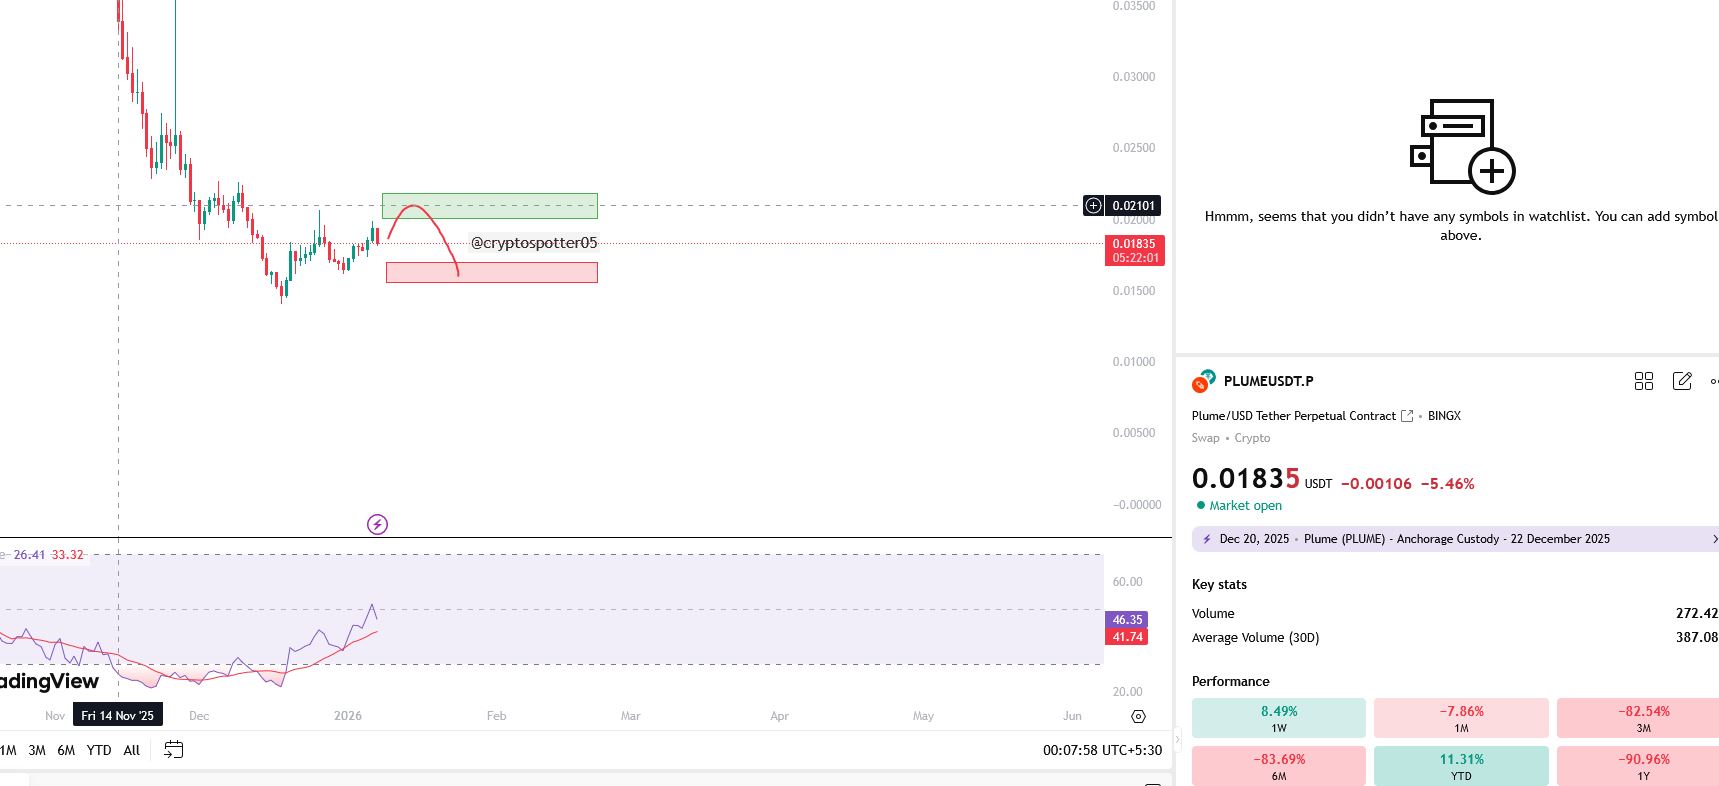
Task: Click the red 0.01835 current price label
Action: pyautogui.click(x=1134, y=250)
